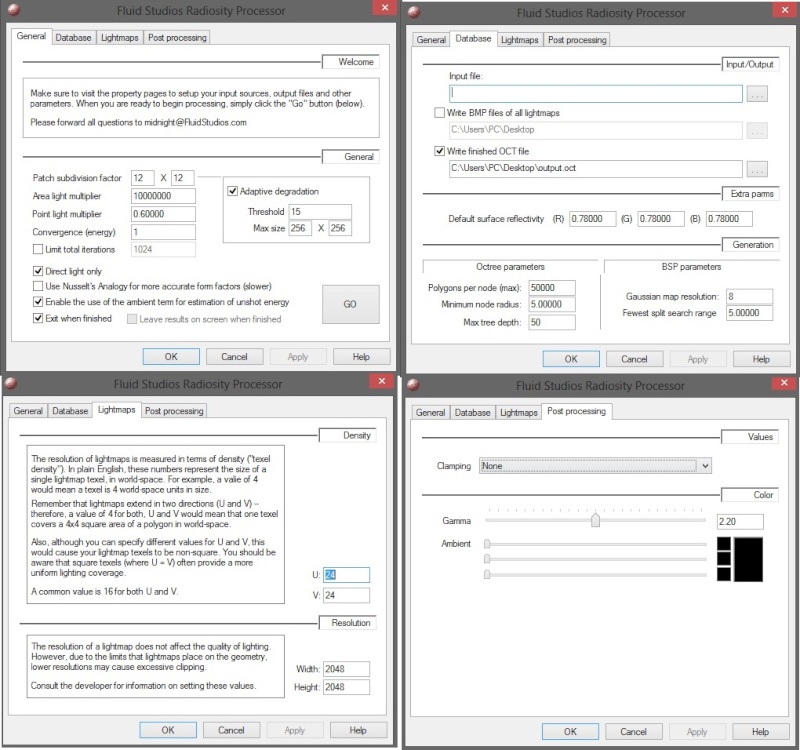Click the Convergence (energy) field
Viewport: 800px width, 750px height.
tap(163, 232)
